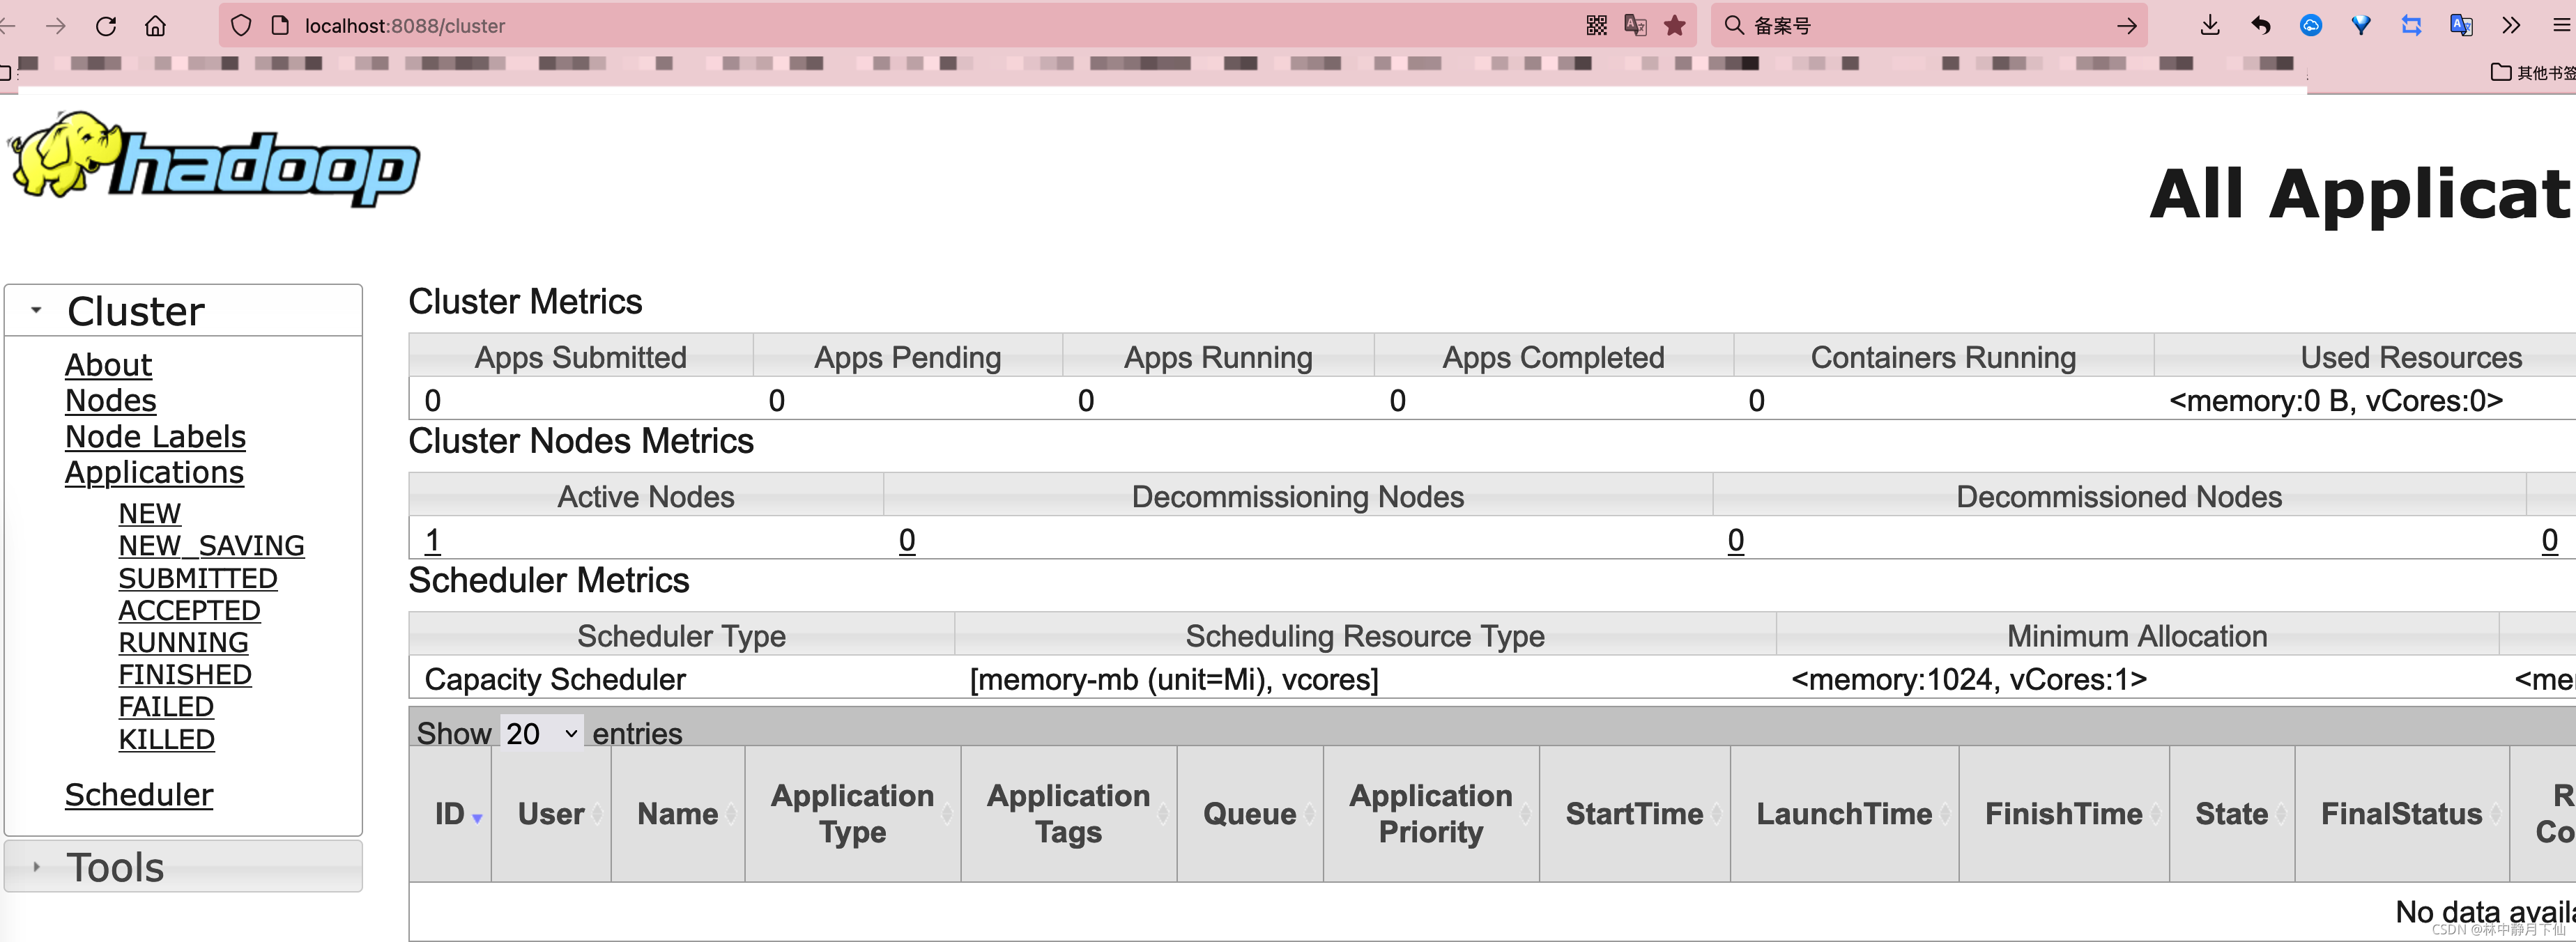2576x942 pixels.
Task: Expand the Tools sidebar section
Action: [37, 867]
